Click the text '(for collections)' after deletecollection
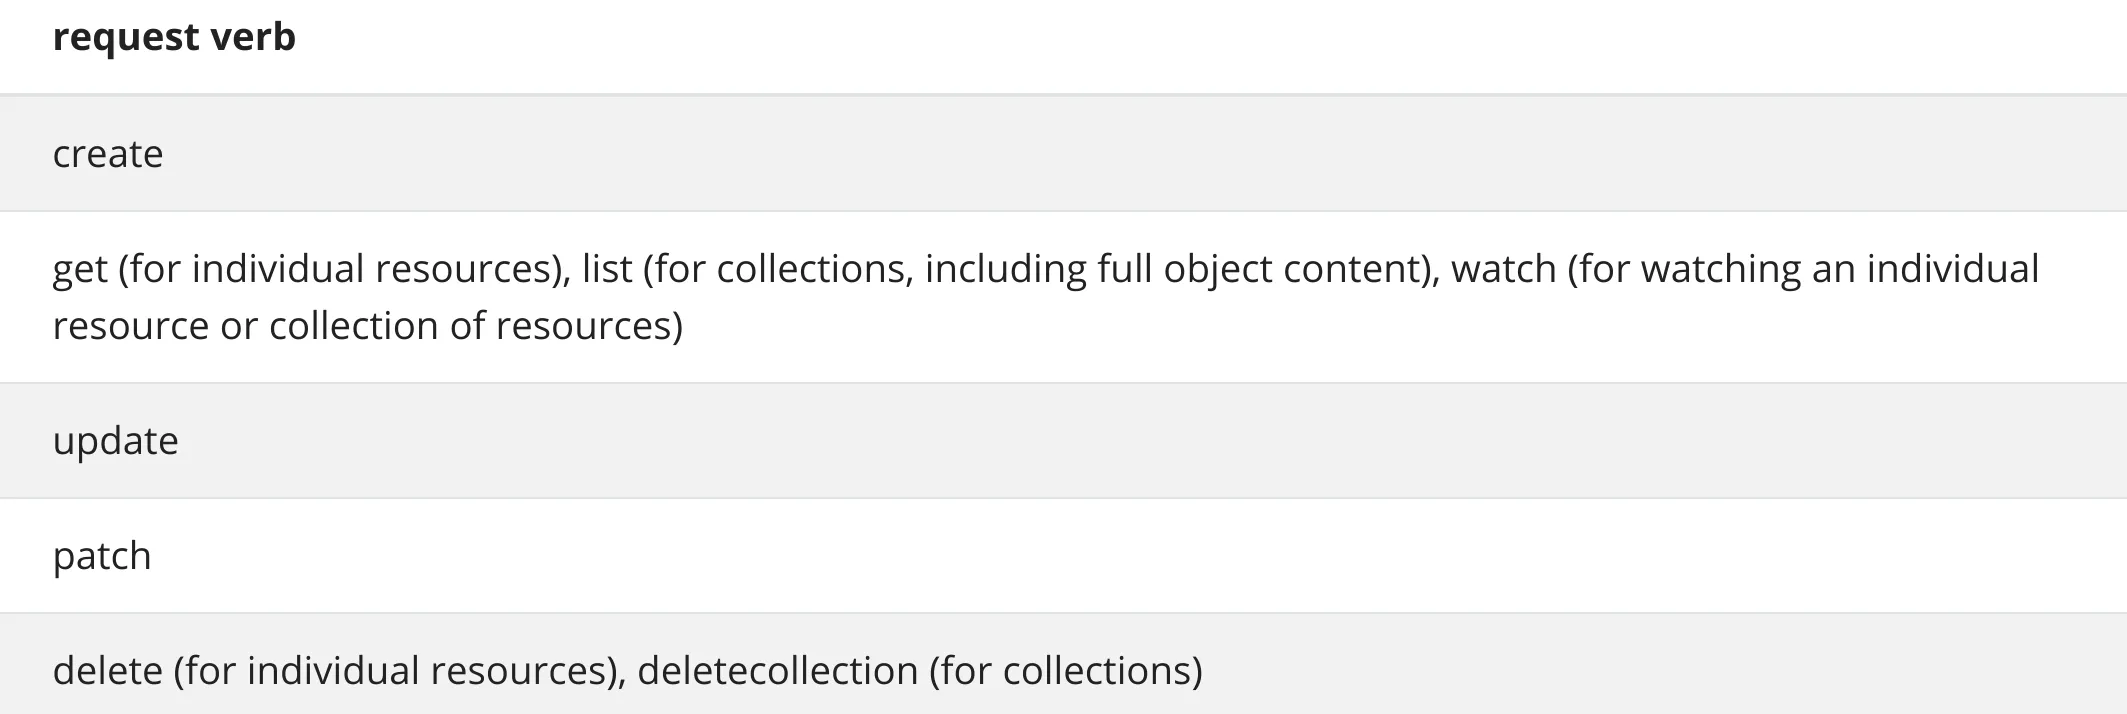 [1065, 671]
